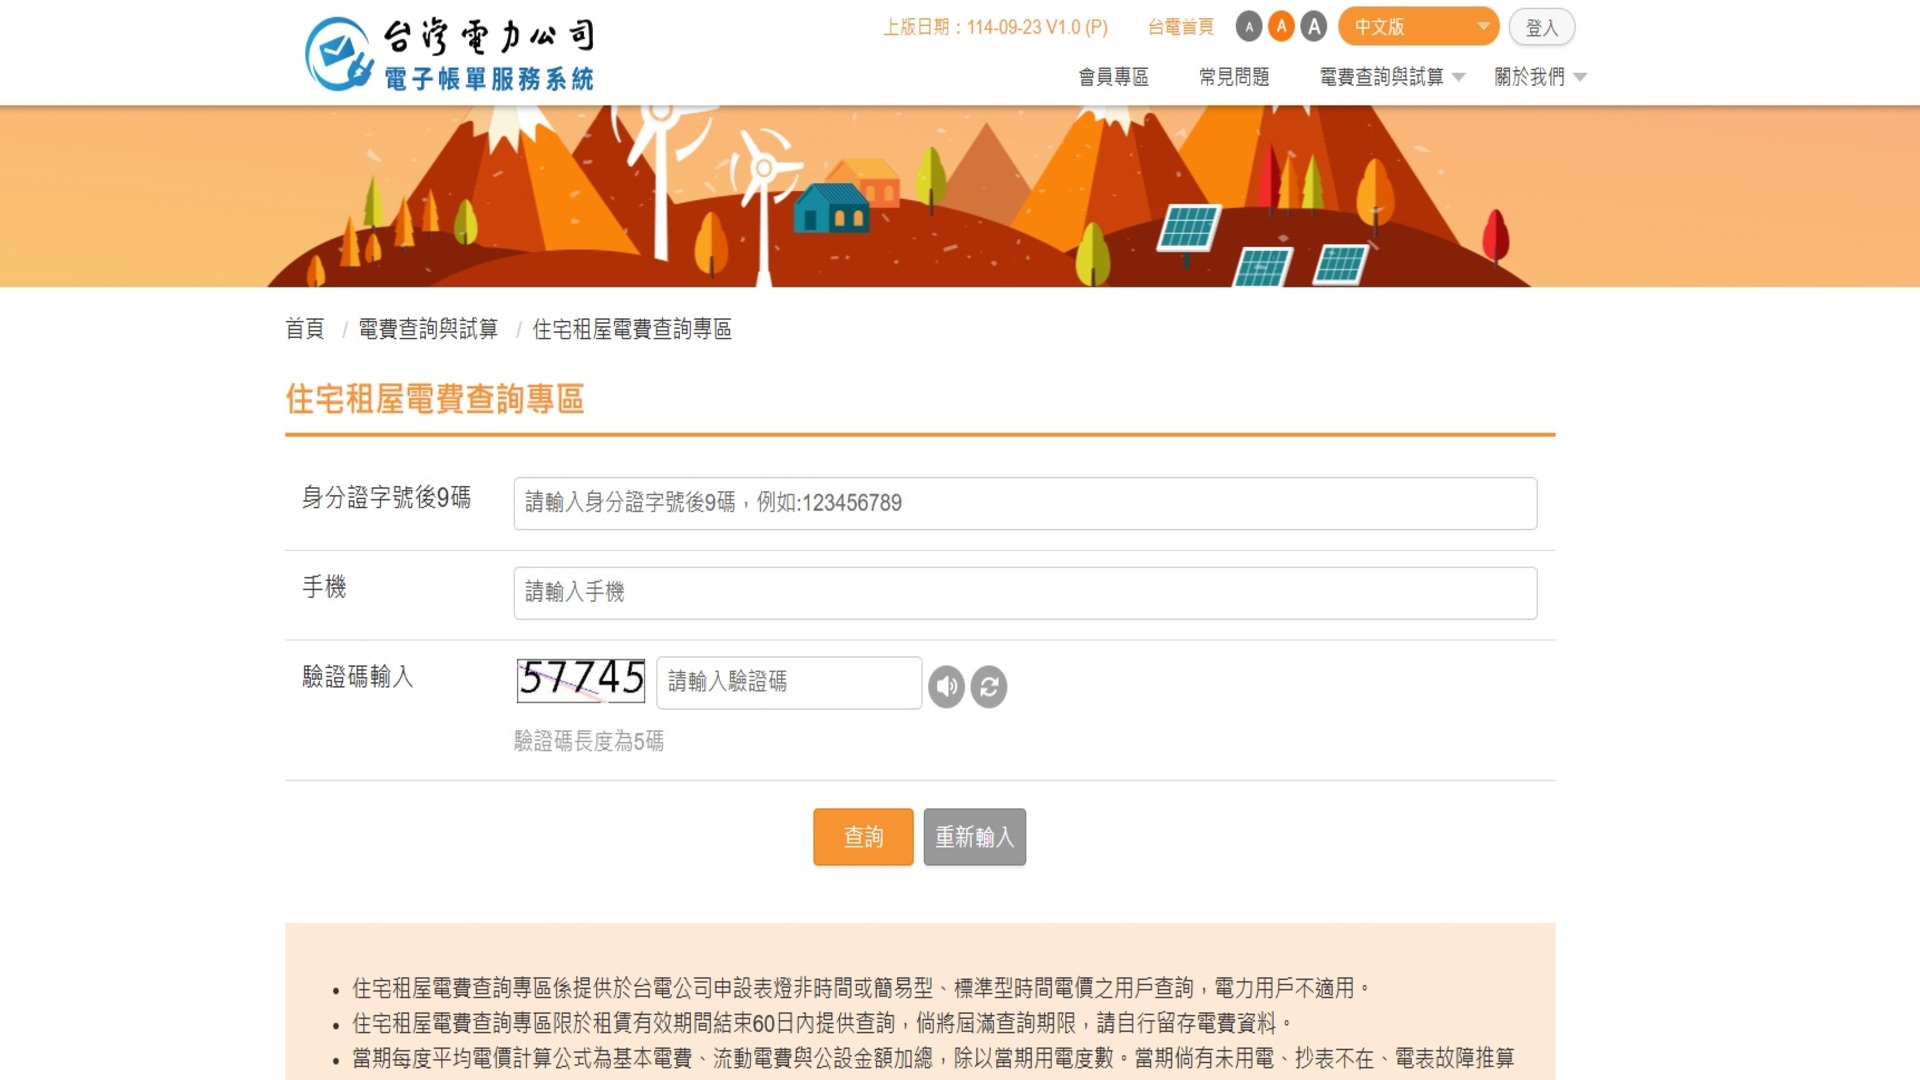Go to 首頁 in breadcrumb

click(305, 329)
